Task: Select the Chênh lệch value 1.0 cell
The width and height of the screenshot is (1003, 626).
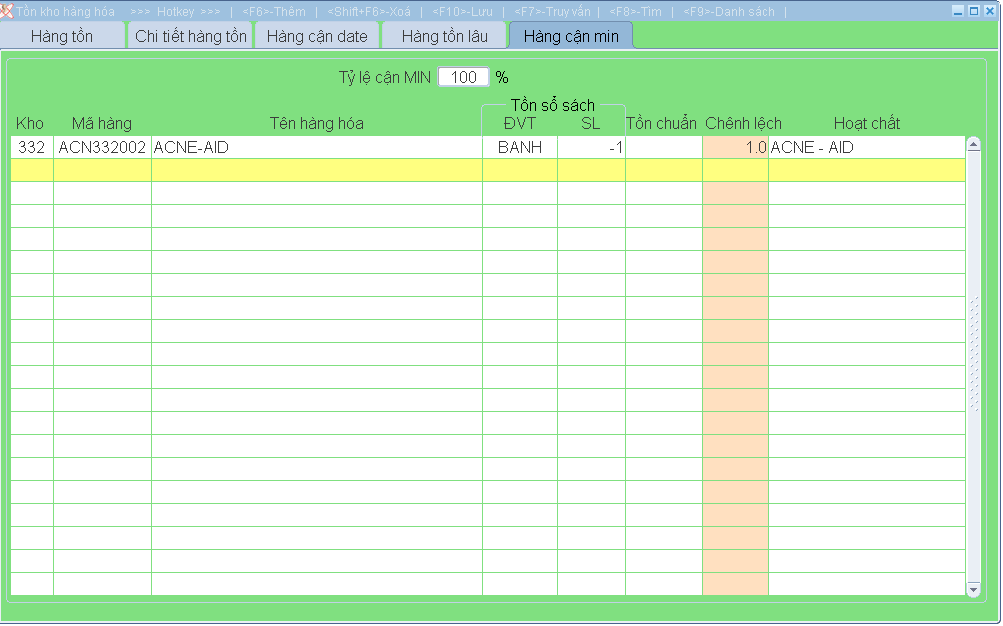Action: click(x=735, y=147)
